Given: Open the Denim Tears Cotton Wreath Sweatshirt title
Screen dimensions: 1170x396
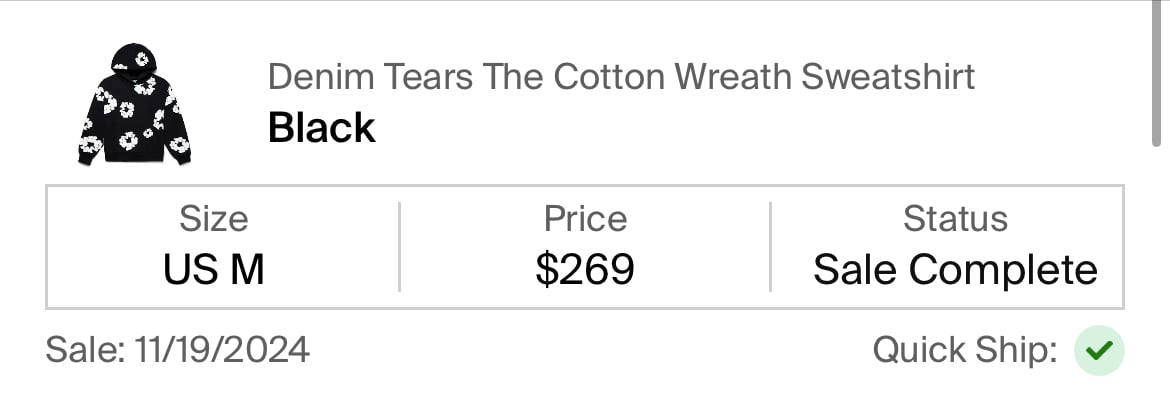Looking at the screenshot, I should coord(621,77).
